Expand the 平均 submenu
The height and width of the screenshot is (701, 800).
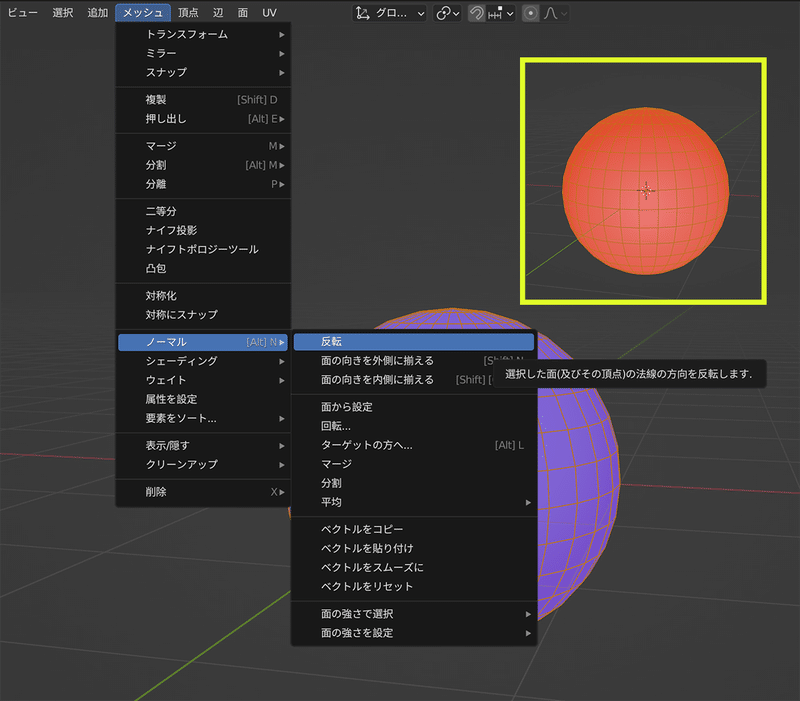click(x=414, y=503)
